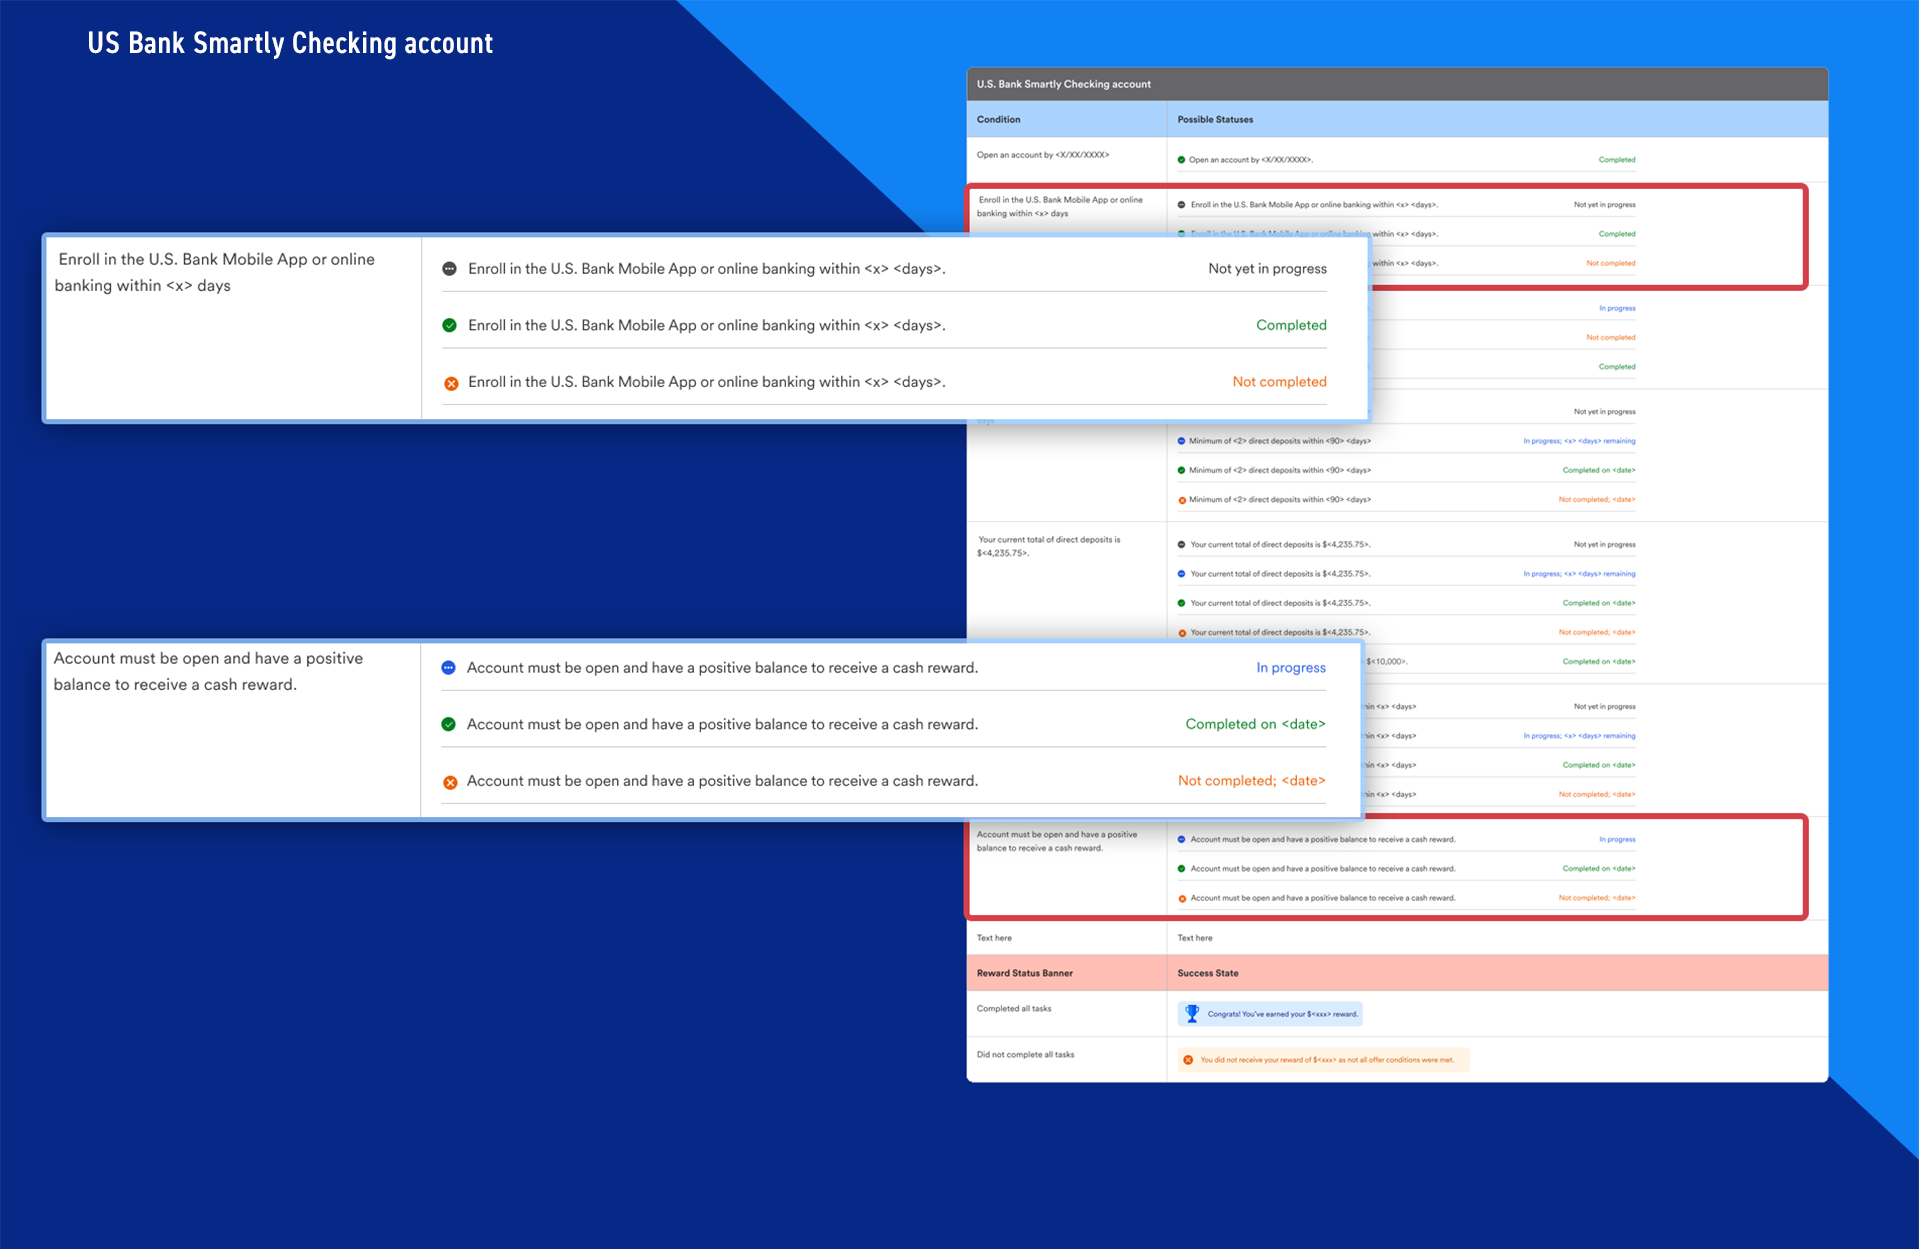Click 'Completed' status on the 'Open an account' row
This screenshot has height=1249, width=1919.
point(1616,160)
